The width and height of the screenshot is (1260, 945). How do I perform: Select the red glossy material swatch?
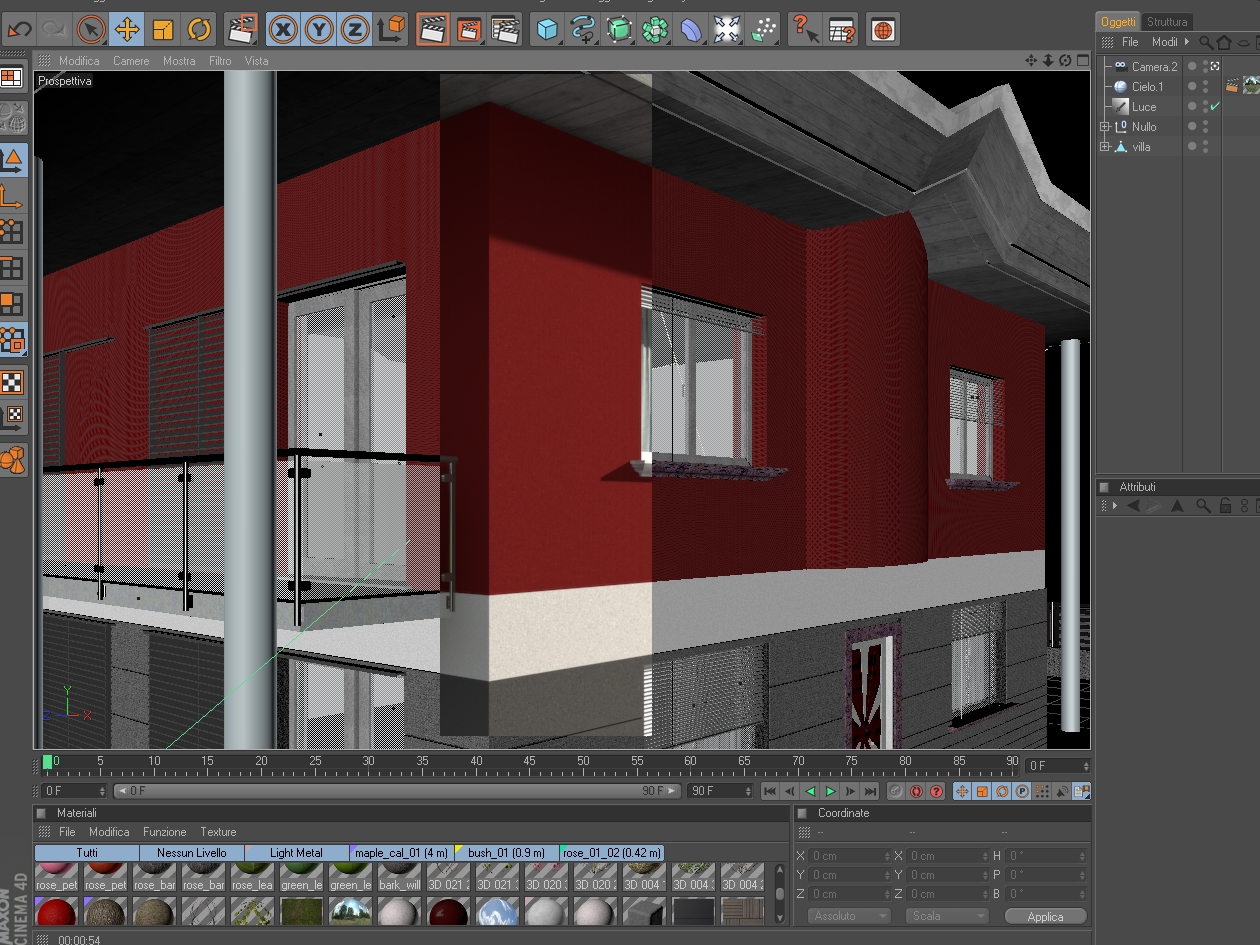click(56, 912)
